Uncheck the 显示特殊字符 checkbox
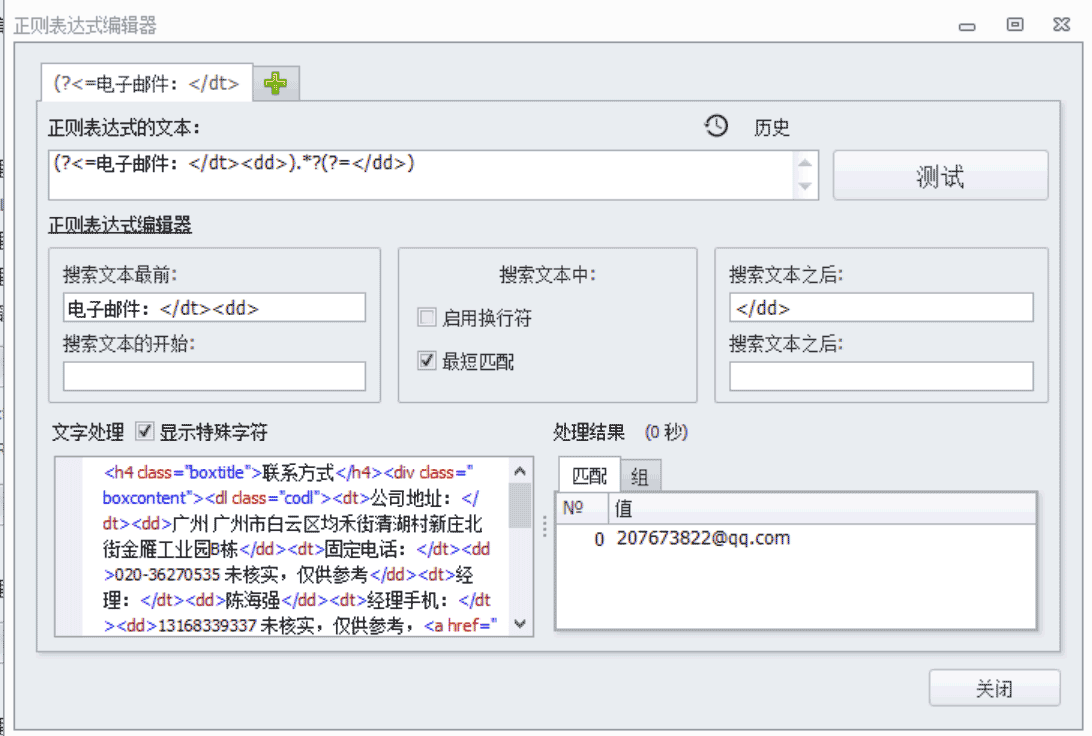 (x=144, y=432)
